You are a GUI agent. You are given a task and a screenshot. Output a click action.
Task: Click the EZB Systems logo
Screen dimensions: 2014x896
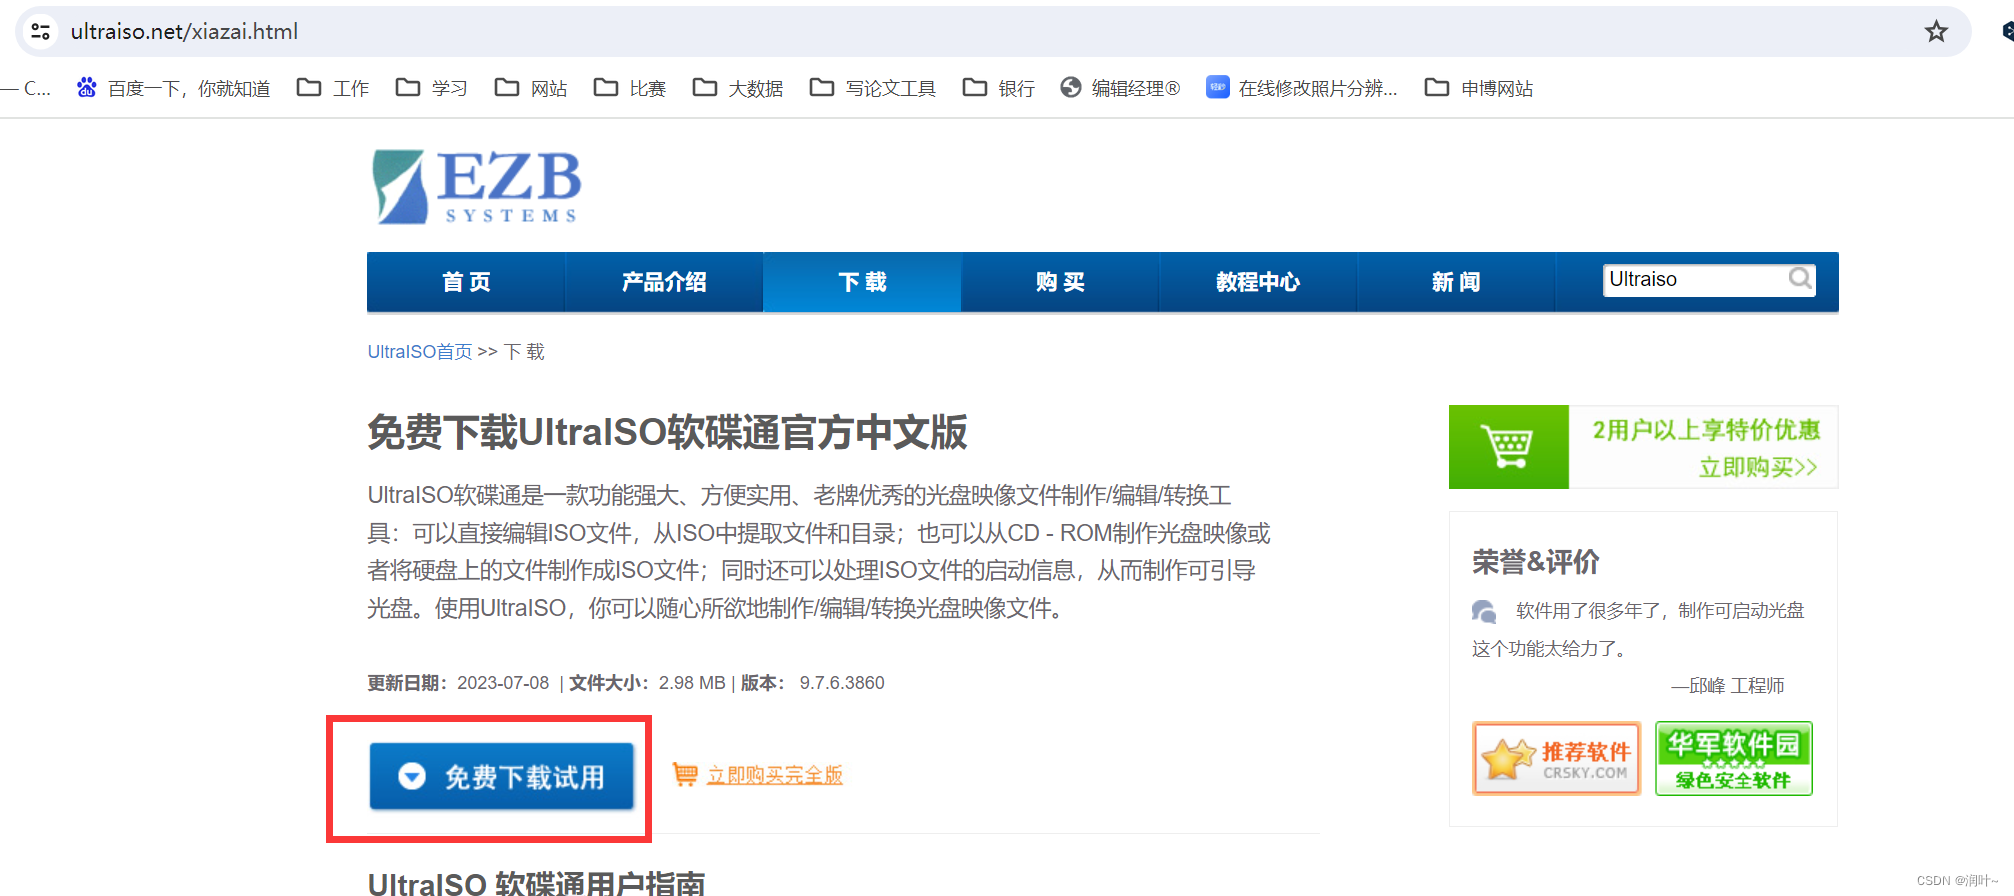tap(476, 187)
